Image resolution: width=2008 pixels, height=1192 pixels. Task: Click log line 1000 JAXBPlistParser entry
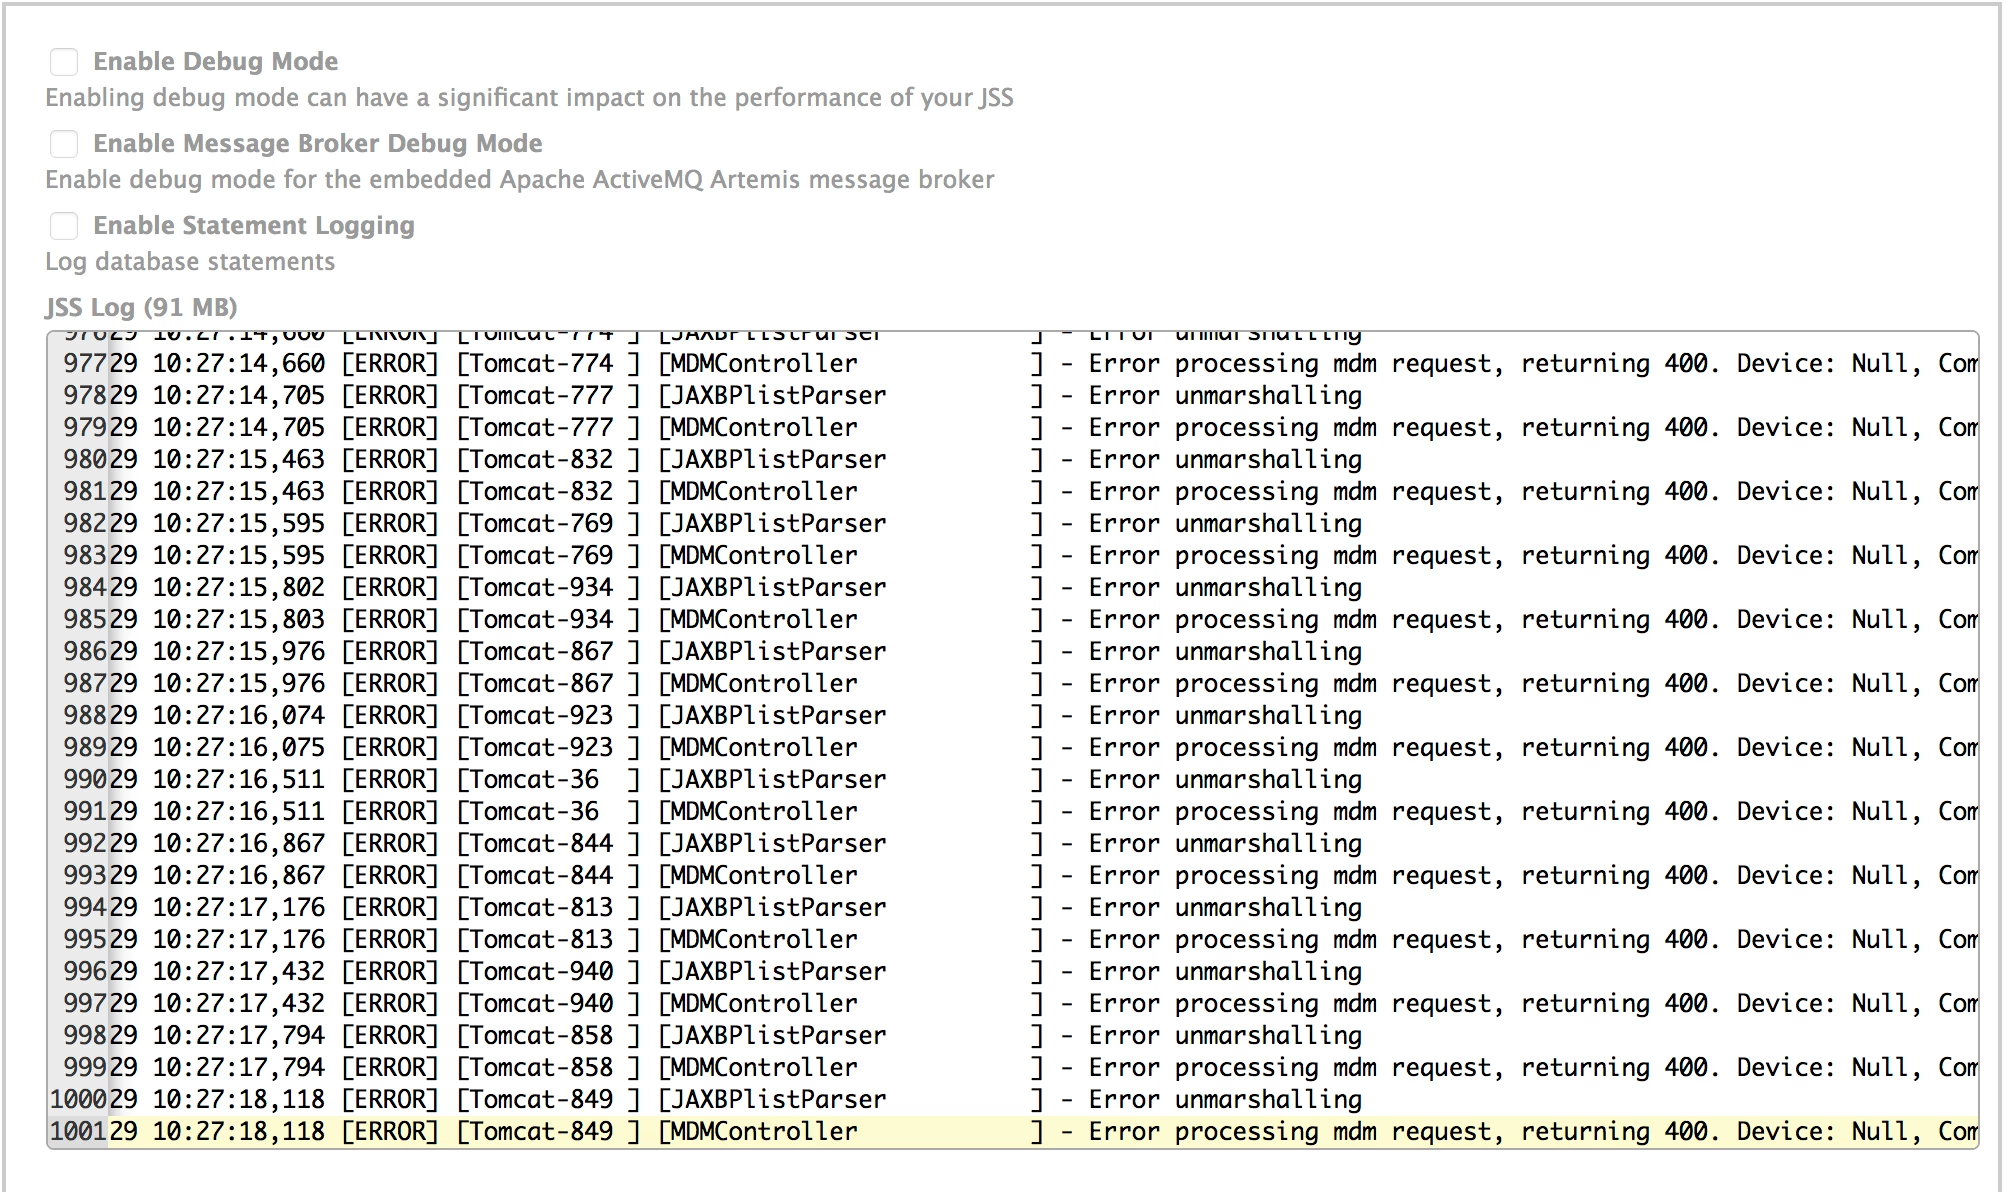(1013, 1100)
